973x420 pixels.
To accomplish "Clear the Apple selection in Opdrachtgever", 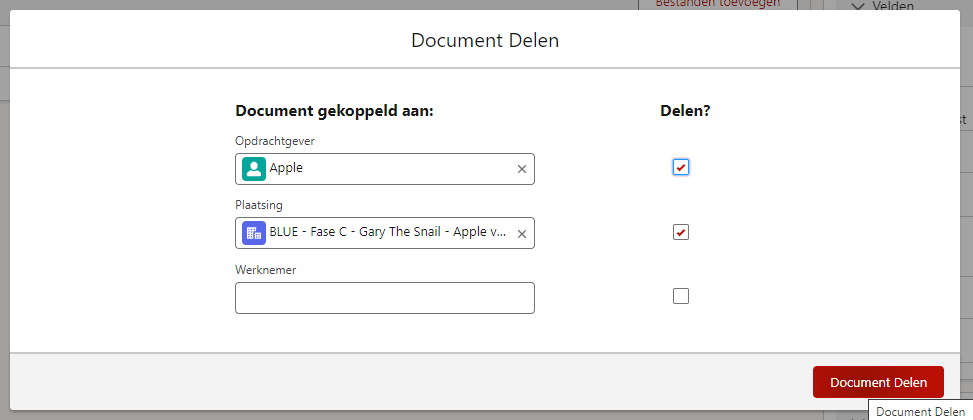I will [x=521, y=169].
